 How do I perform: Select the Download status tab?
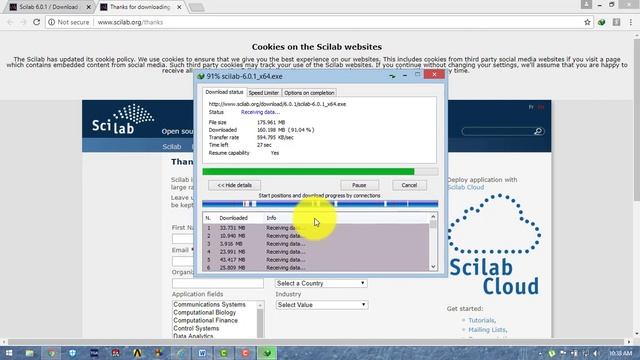pyautogui.click(x=224, y=92)
